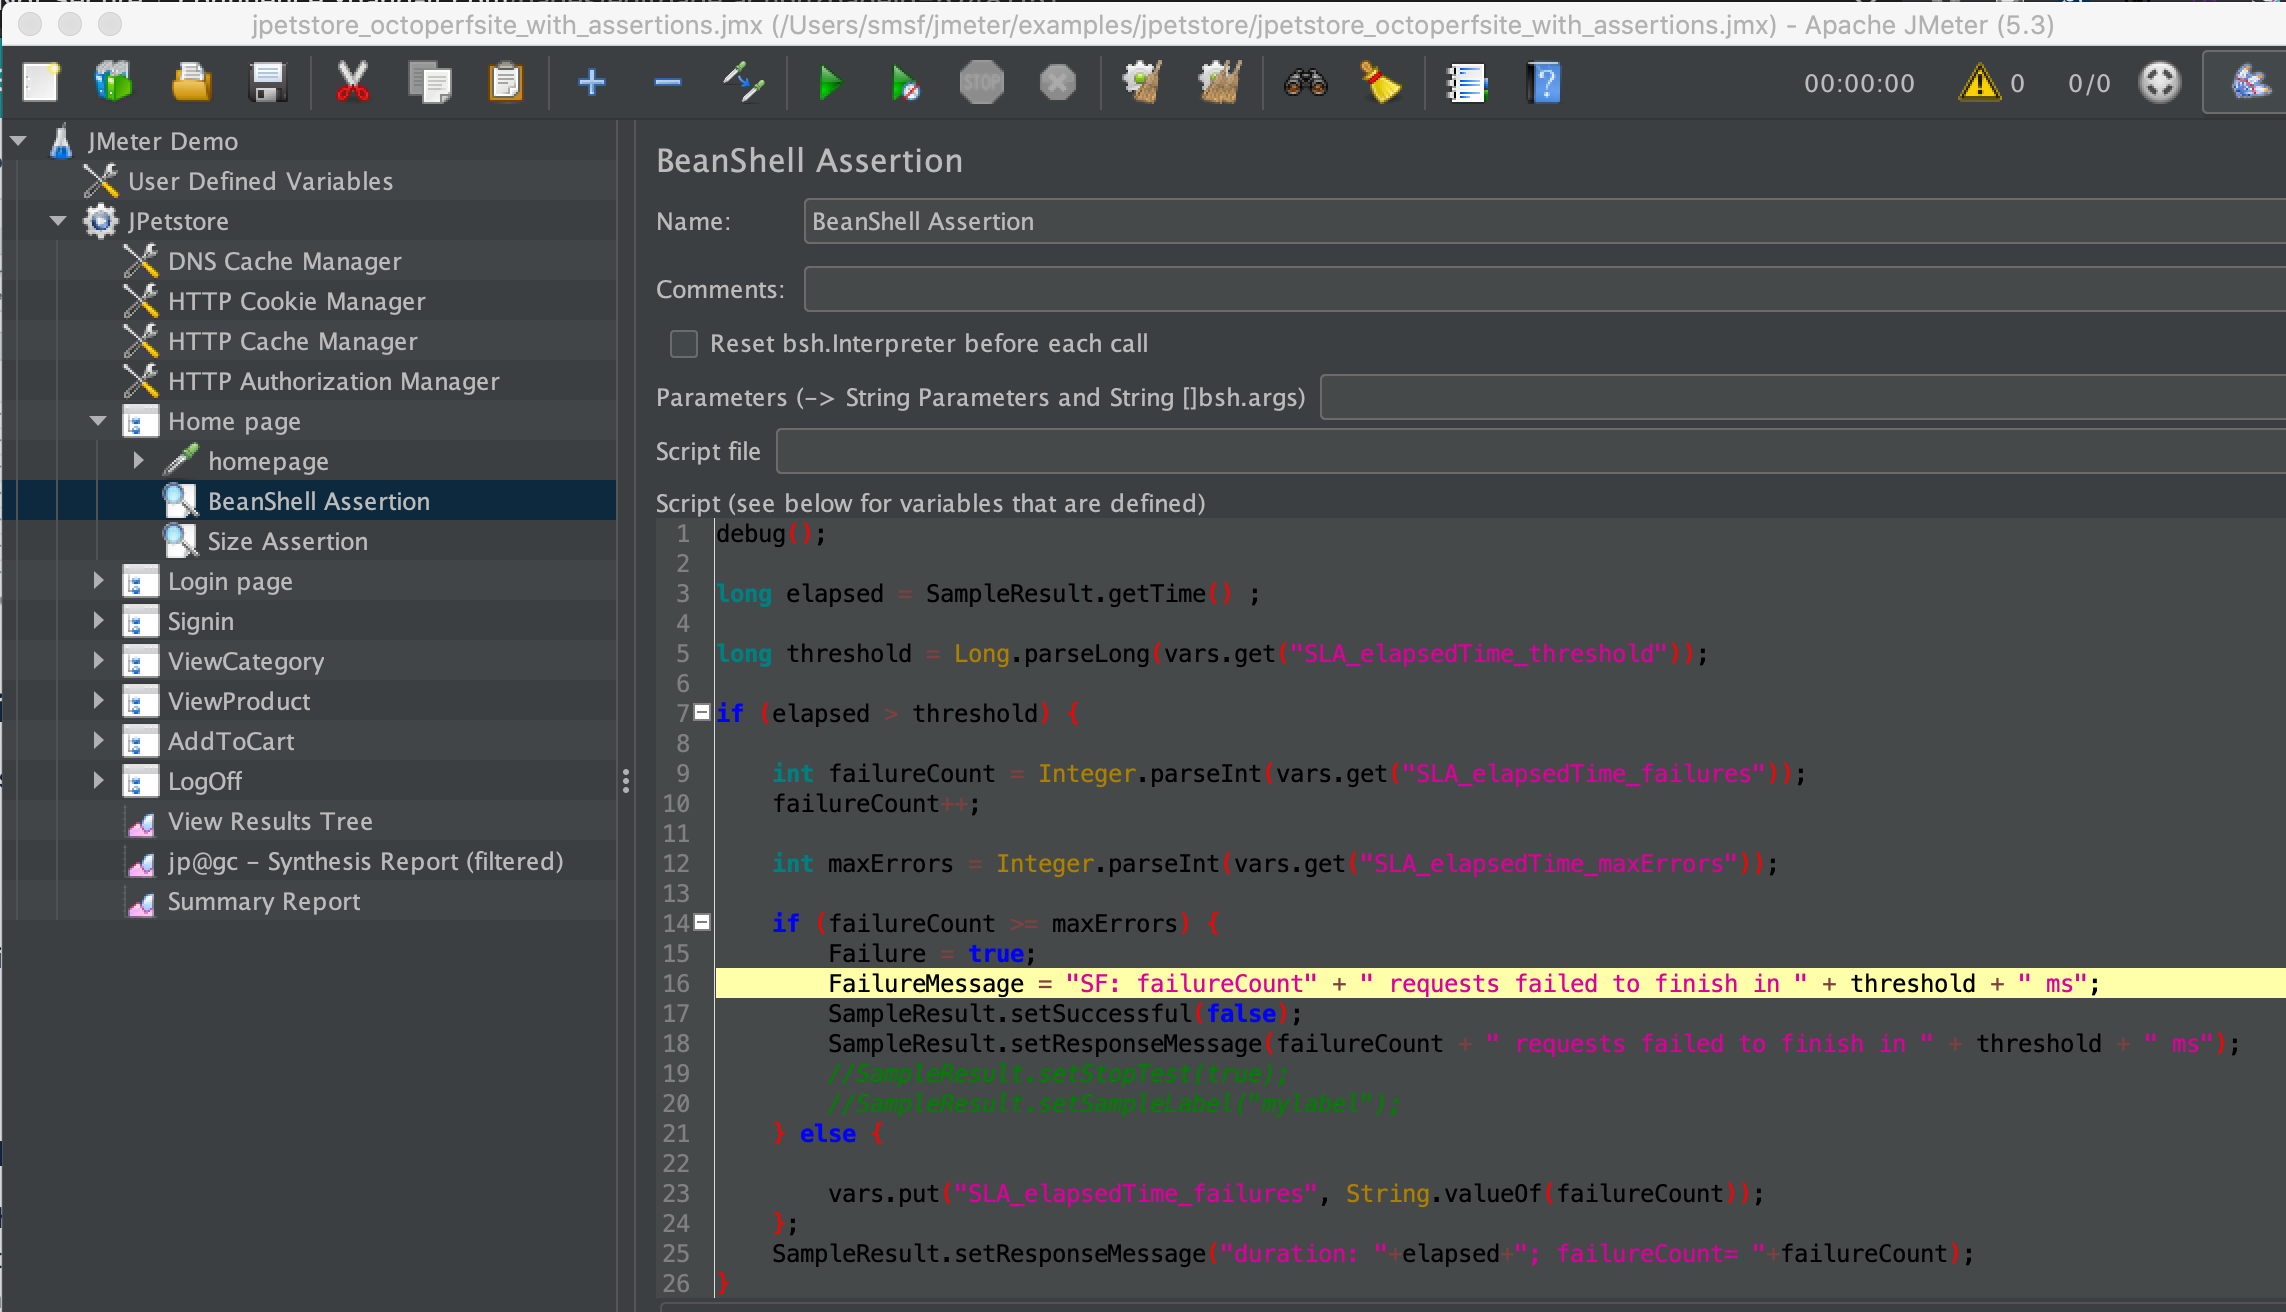Shutdown threads gracefully
2286x1312 pixels.
click(x=1057, y=82)
